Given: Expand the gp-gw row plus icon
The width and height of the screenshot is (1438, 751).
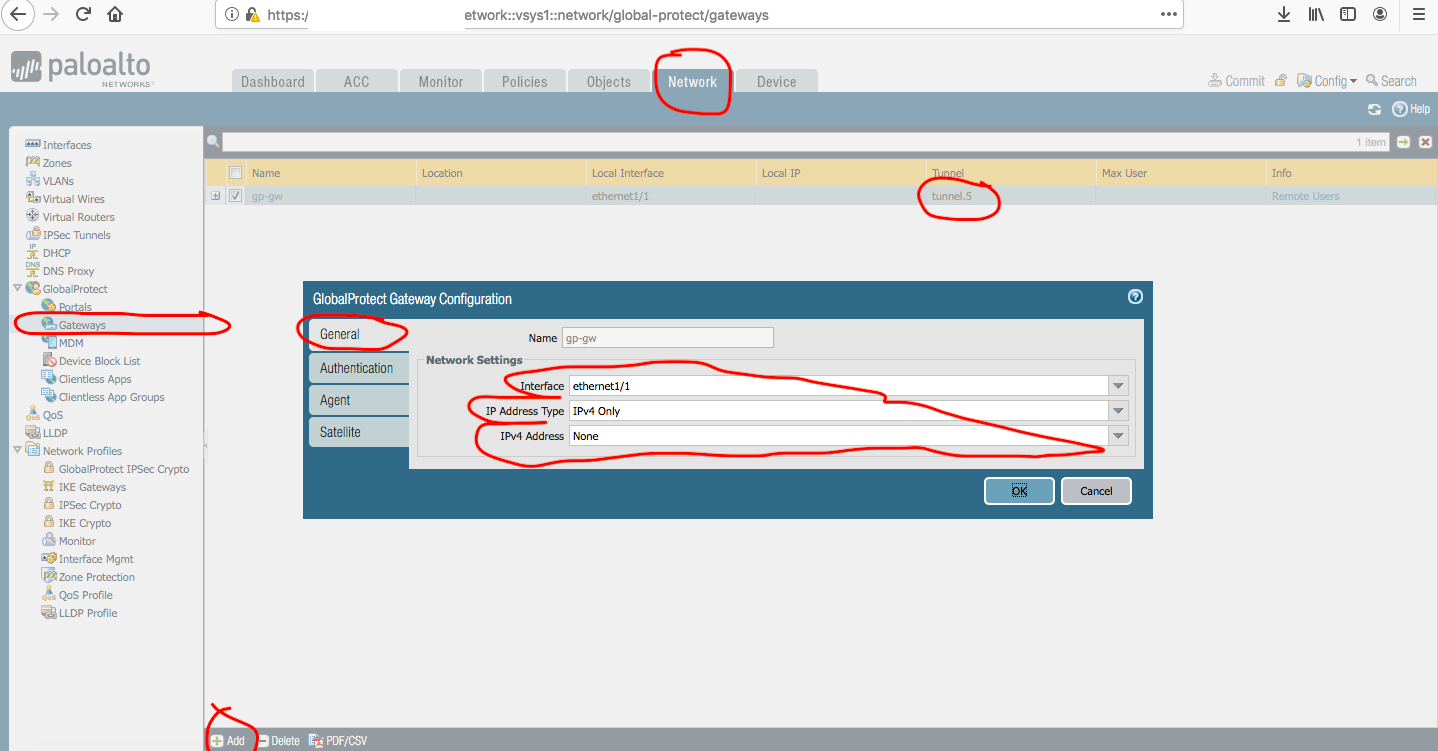Looking at the screenshot, I should click(215, 196).
